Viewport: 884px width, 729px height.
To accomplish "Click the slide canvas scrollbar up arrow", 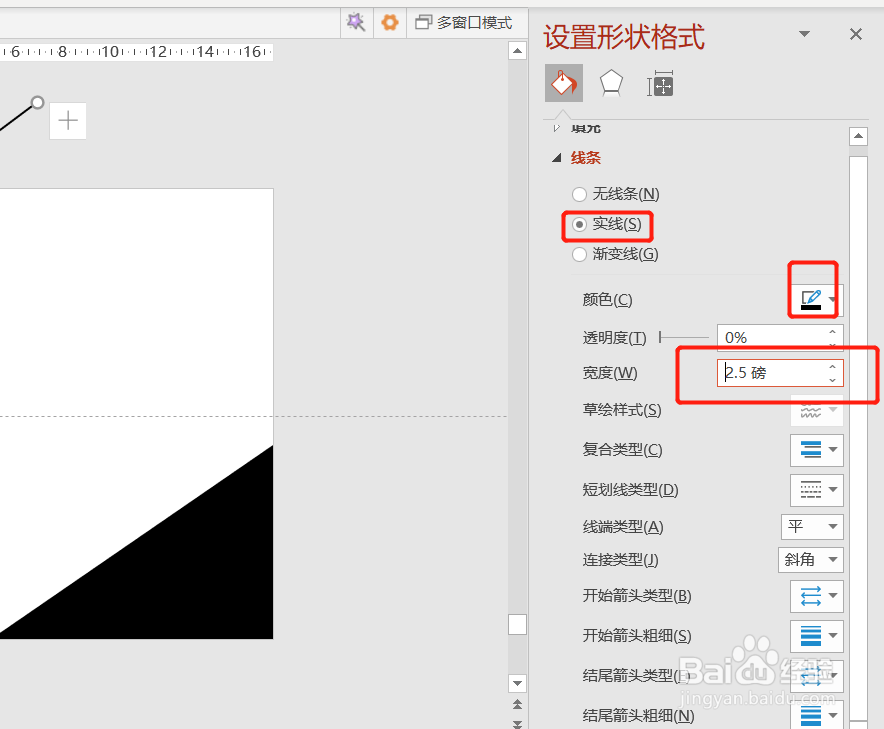I will click(518, 51).
